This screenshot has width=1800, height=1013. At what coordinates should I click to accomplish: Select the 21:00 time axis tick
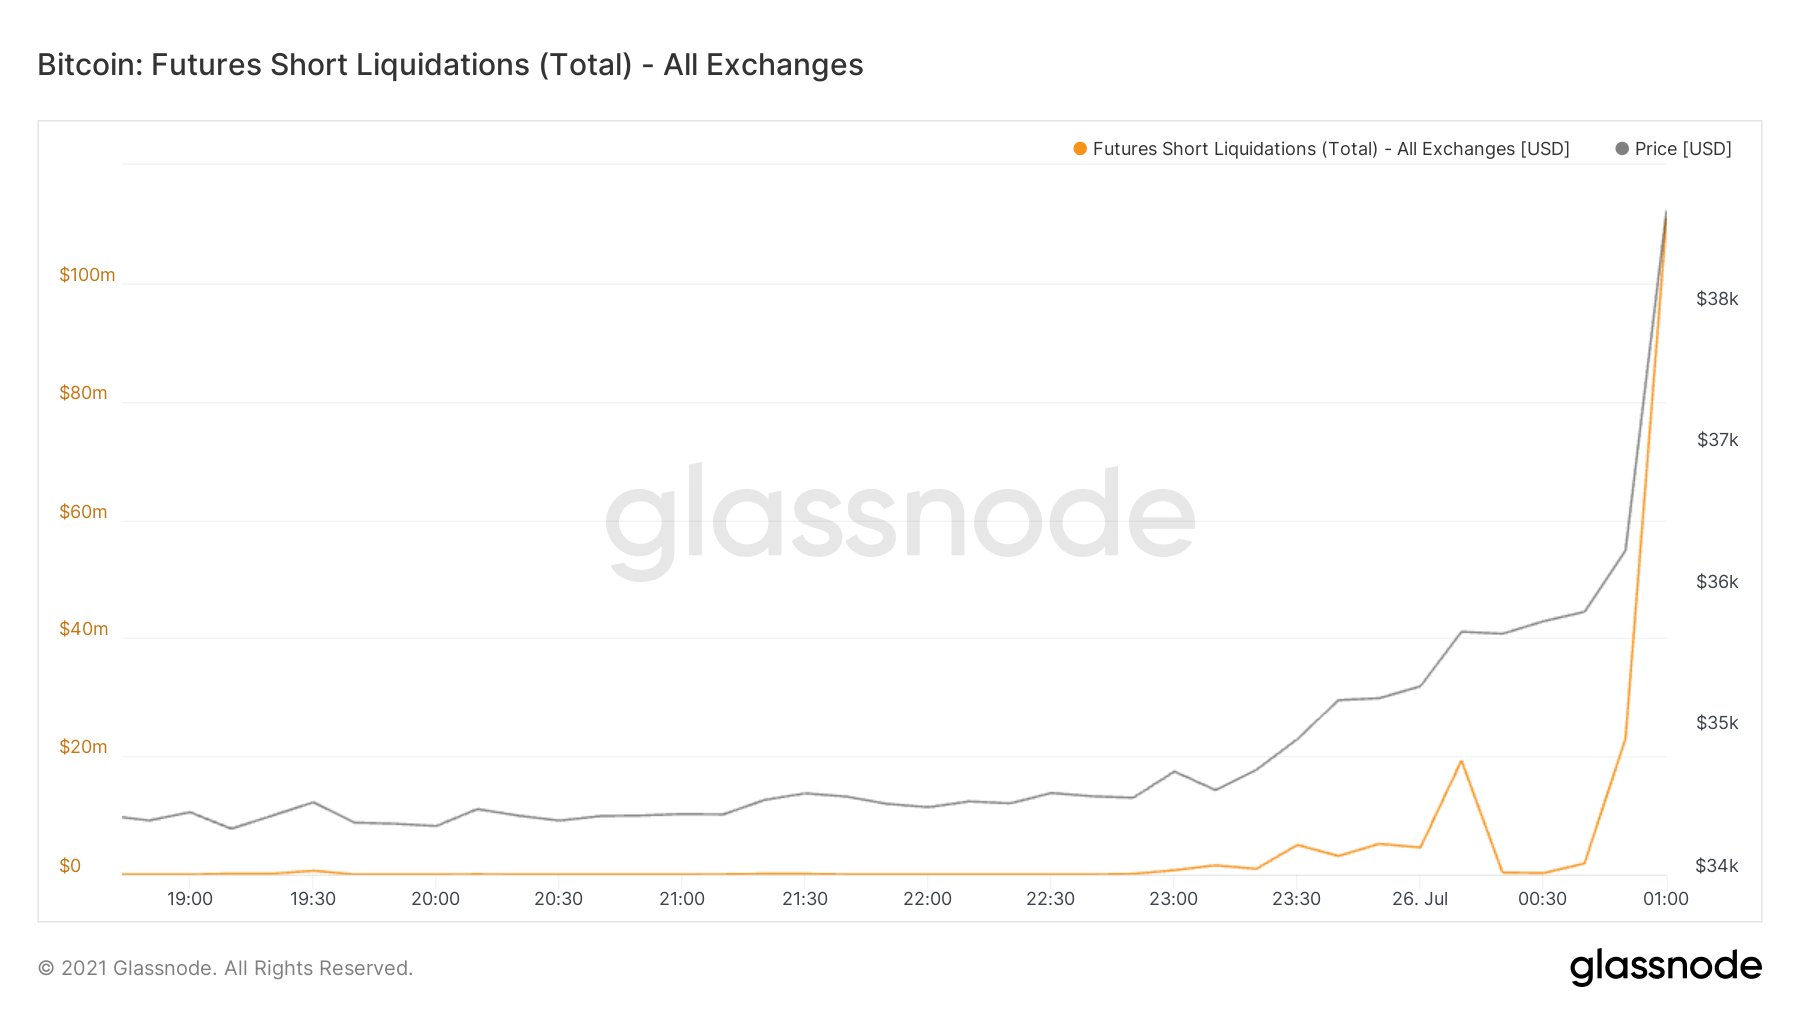682,899
